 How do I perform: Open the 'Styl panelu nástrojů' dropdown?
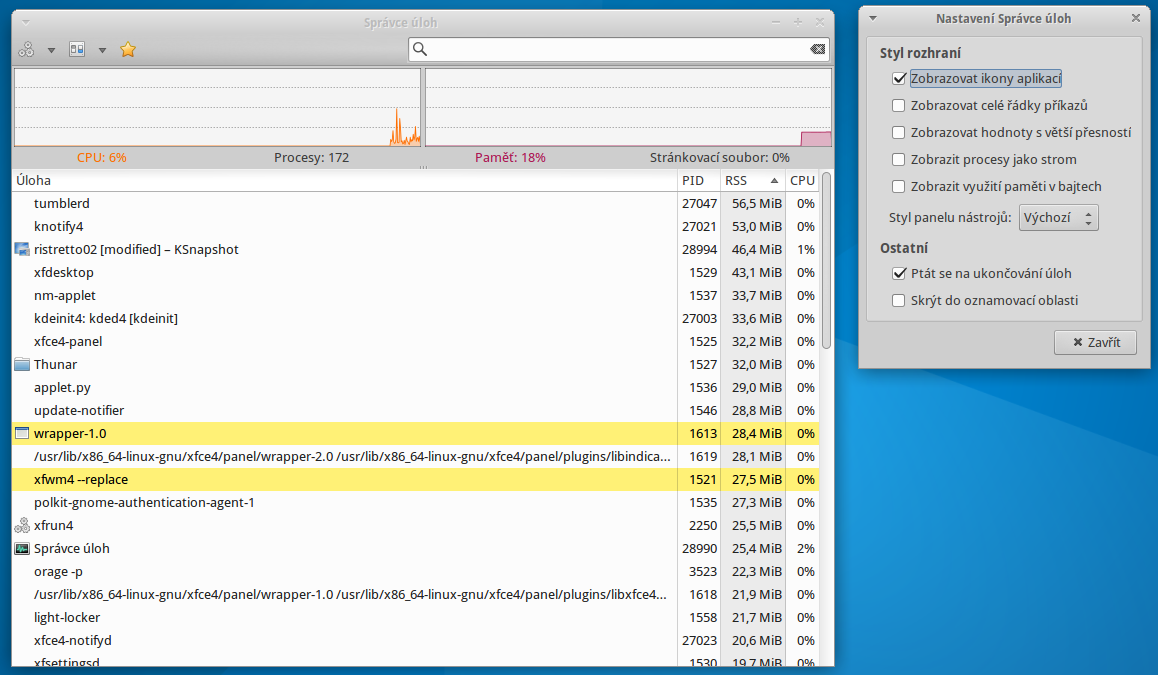[1058, 218]
